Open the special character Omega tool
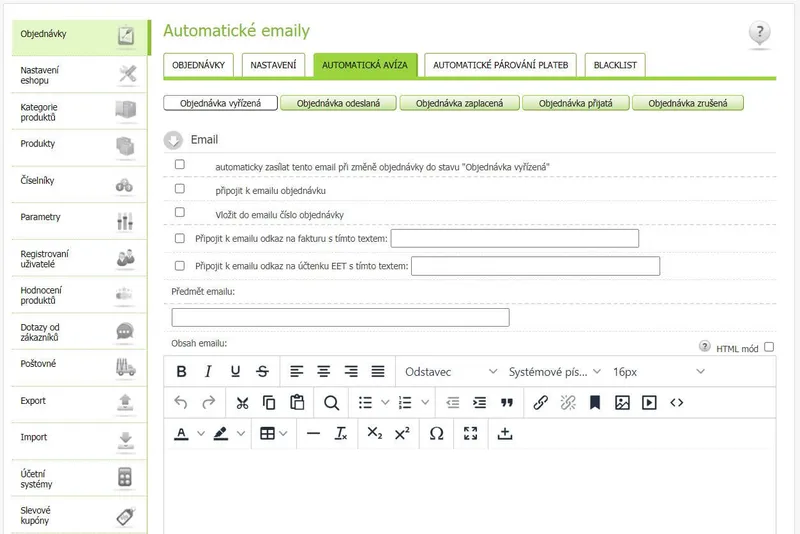 (x=436, y=434)
